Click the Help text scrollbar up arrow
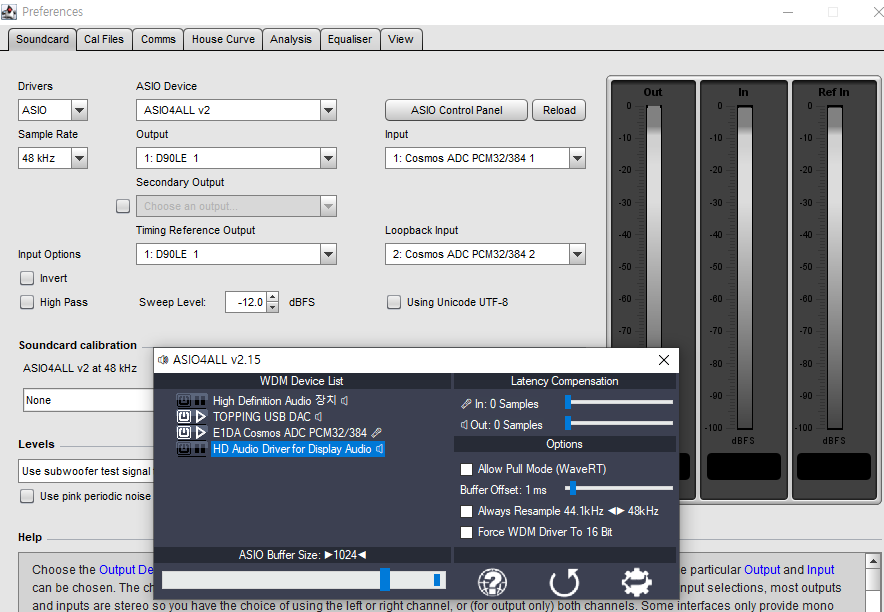884x612 pixels. [x=873, y=561]
